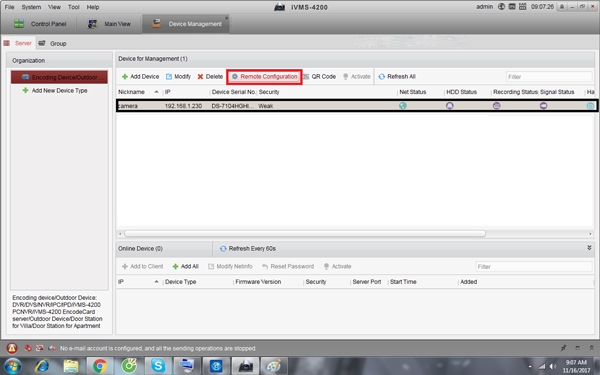Click the e-mail not configured message
The image size is (600, 375).
[x=158, y=349]
